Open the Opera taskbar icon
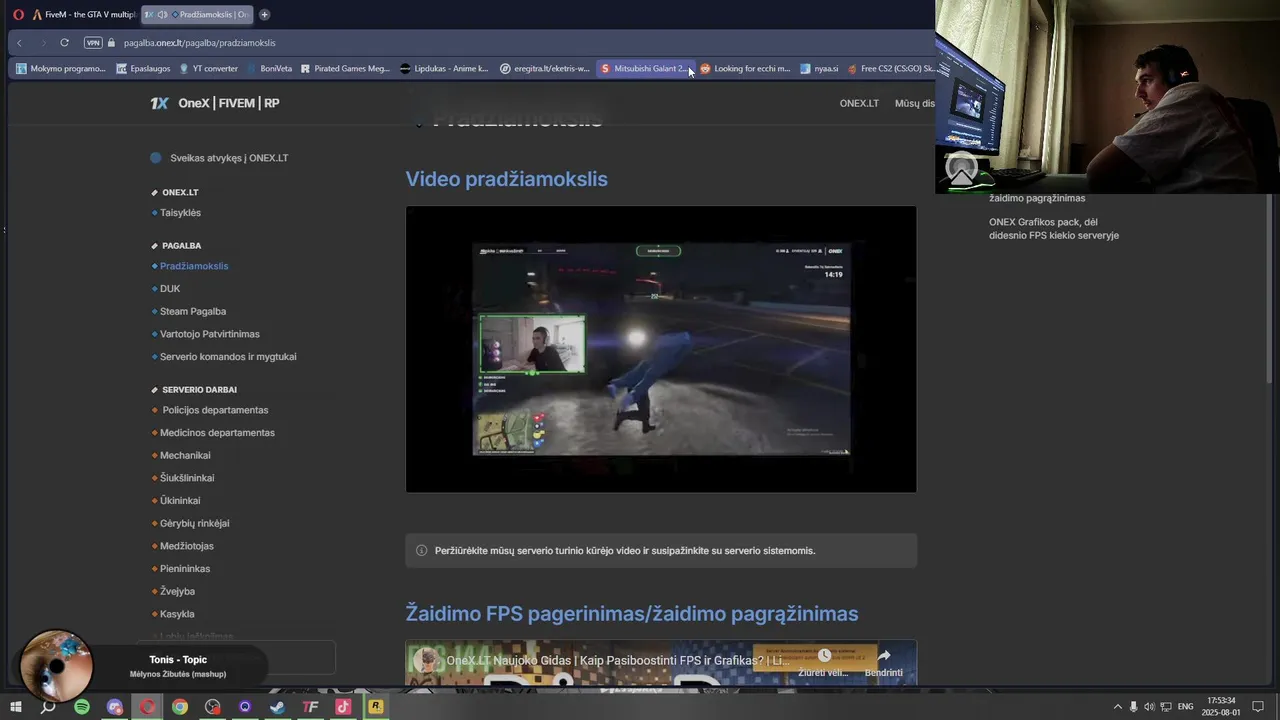Image resolution: width=1280 pixels, height=720 pixels. point(147,707)
